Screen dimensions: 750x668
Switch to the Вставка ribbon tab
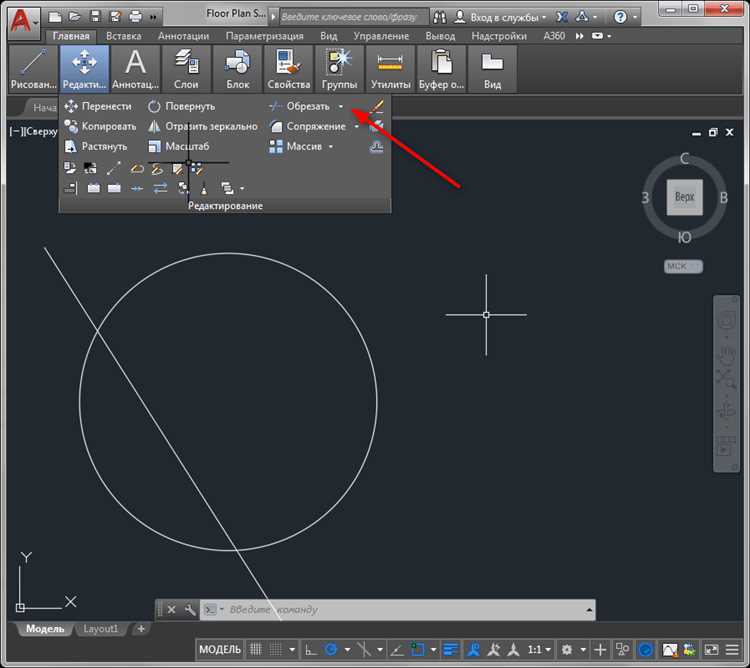[x=123, y=35]
